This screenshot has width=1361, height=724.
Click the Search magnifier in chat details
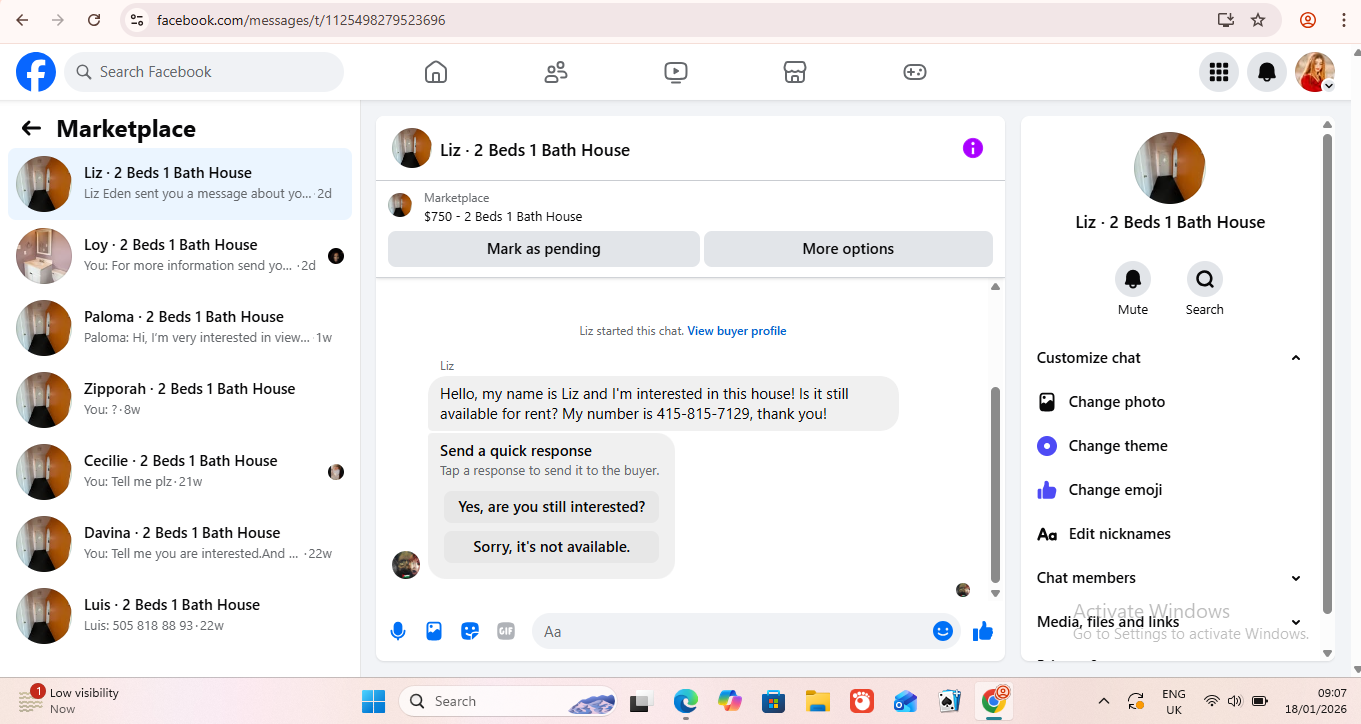coord(1205,279)
